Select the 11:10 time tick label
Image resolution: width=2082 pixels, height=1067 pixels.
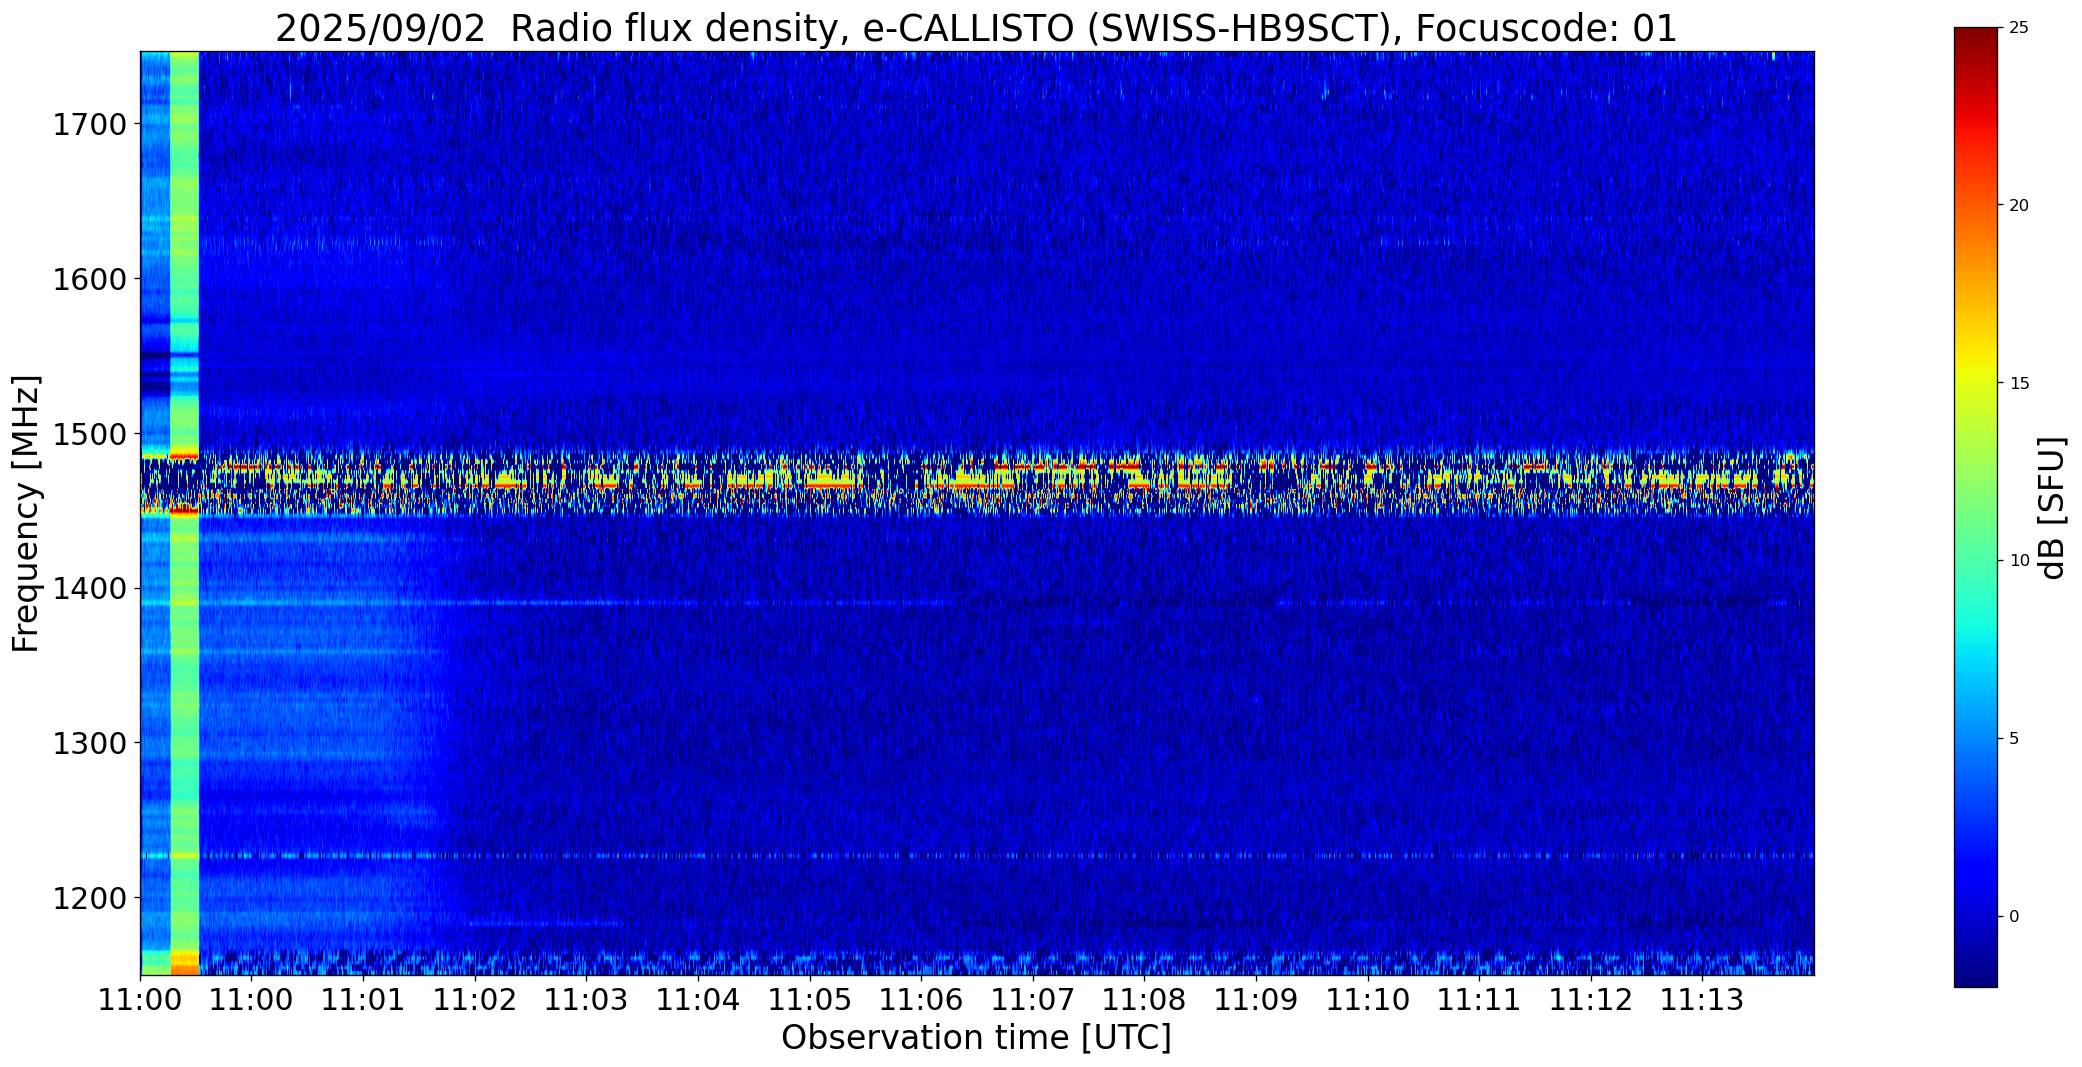(1367, 1000)
